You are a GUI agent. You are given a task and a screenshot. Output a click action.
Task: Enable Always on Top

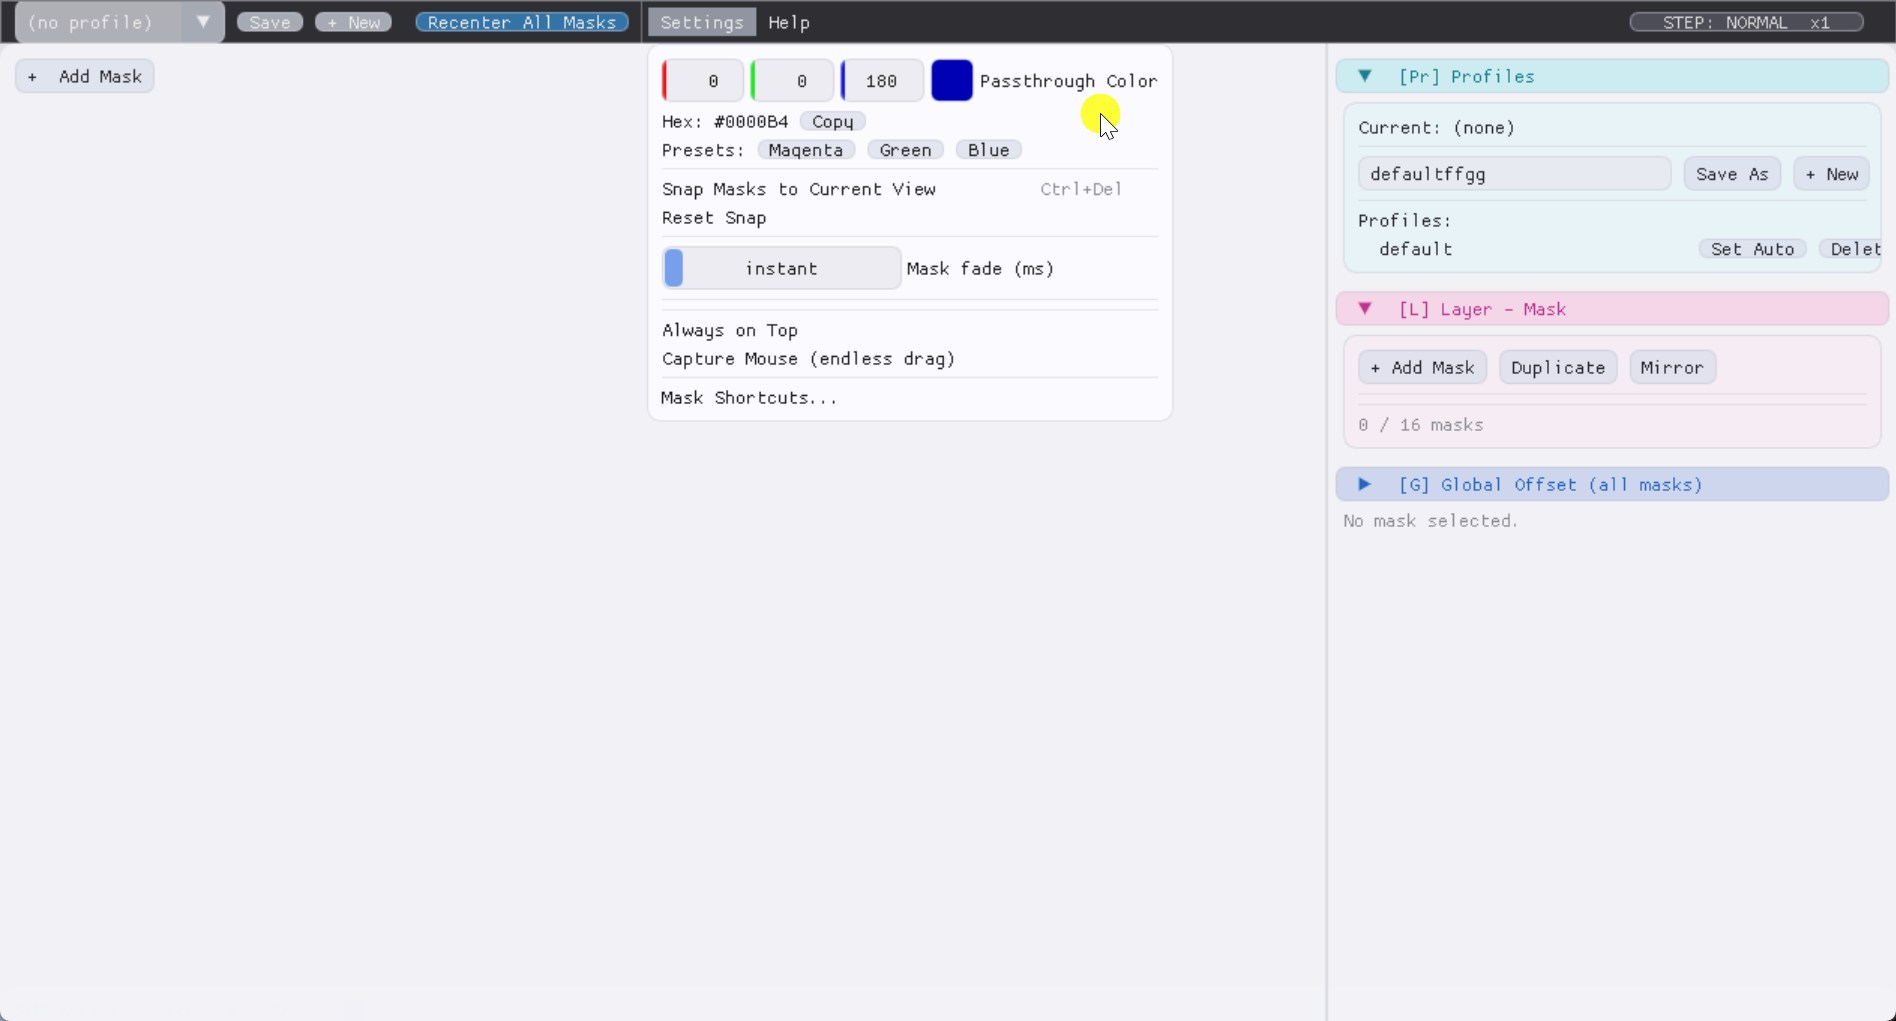click(730, 330)
